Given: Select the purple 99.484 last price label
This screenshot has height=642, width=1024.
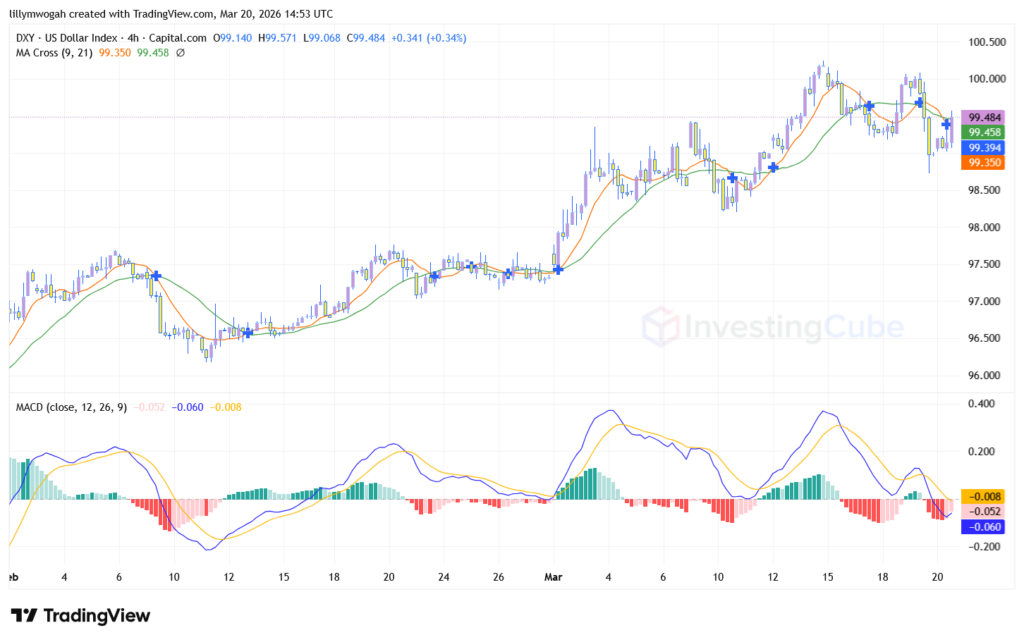Looking at the screenshot, I should (980, 117).
